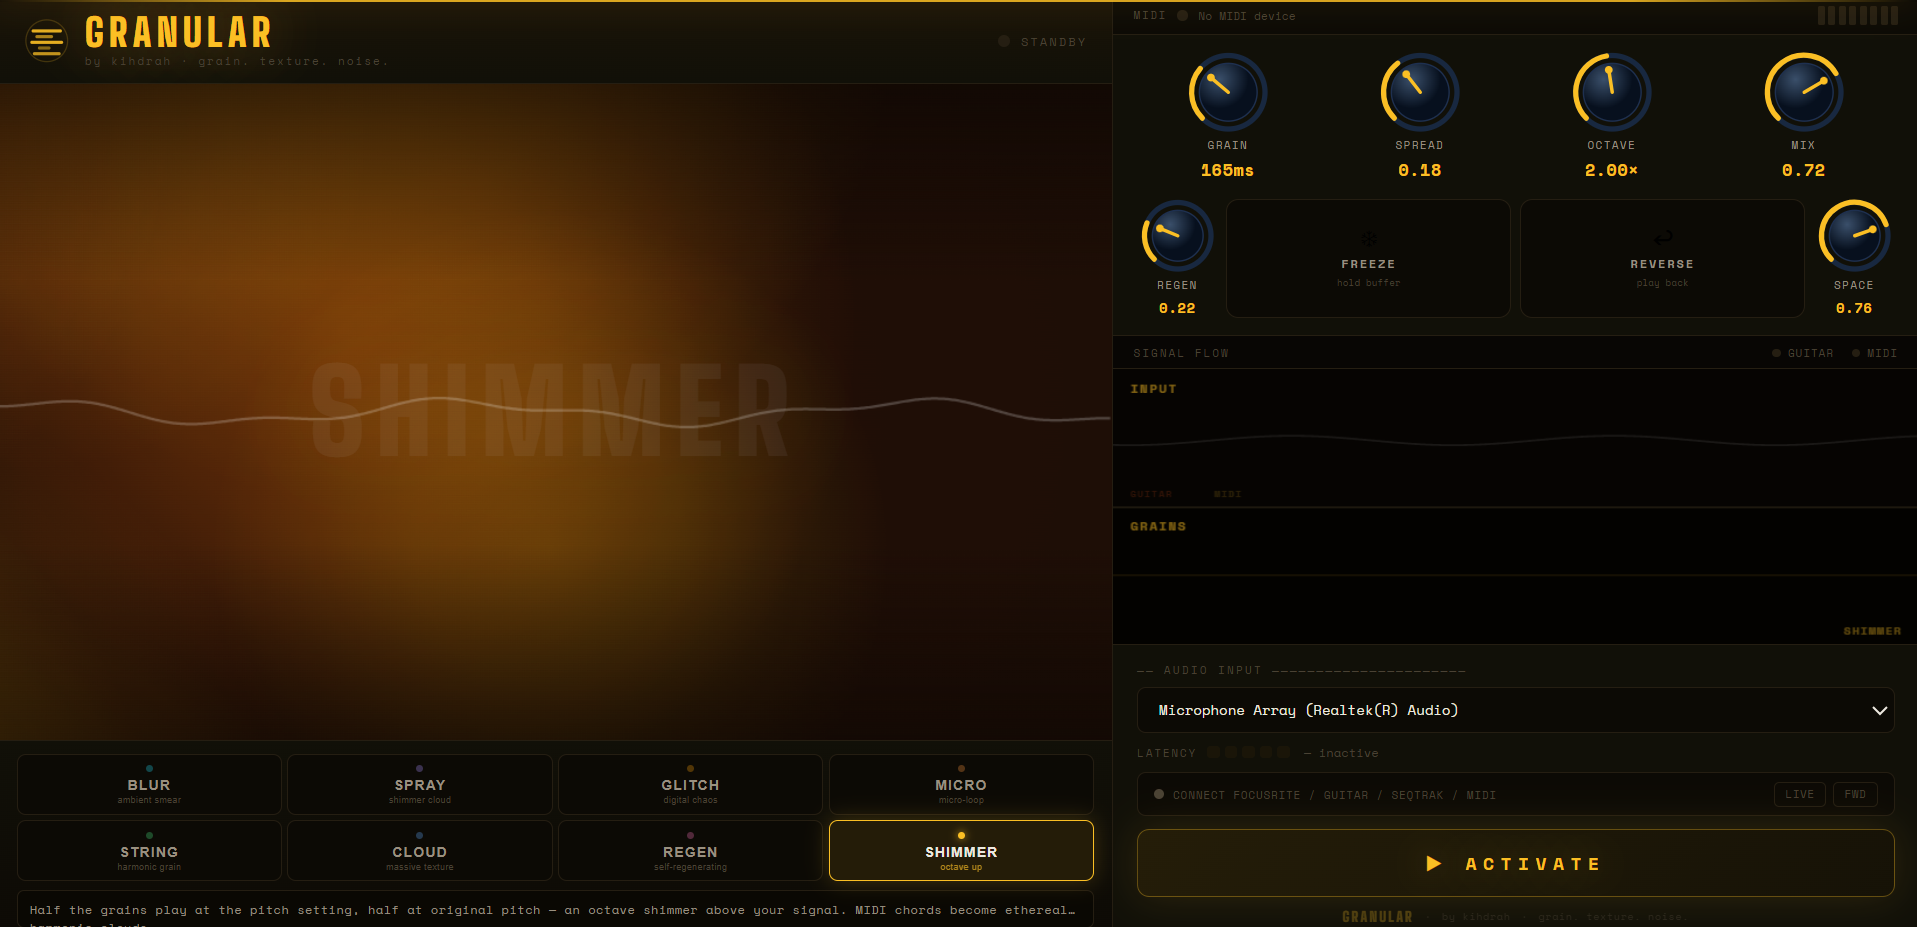Screen dimensions: 1917x927
Task: Click the MIX knob
Action: tap(1803, 92)
